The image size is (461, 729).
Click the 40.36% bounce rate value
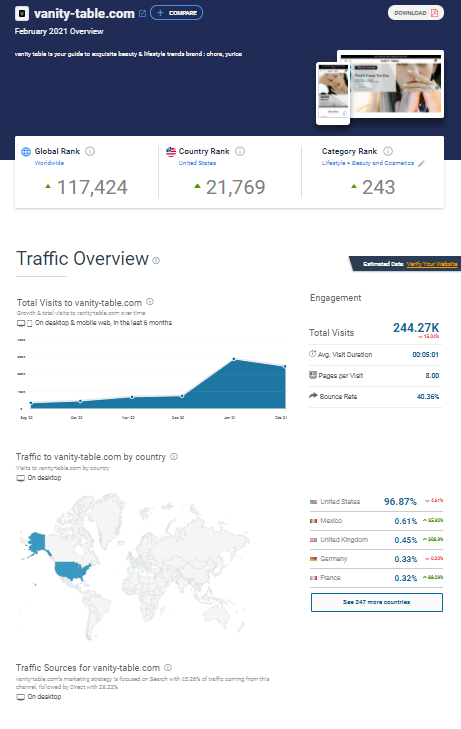pyautogui.click(x=428, y=397)
